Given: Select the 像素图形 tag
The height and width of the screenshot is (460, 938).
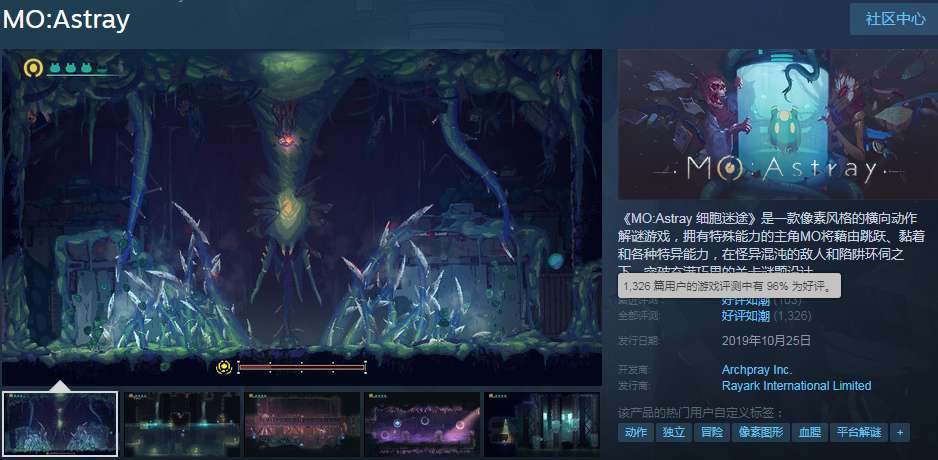Looking at the screenshot, I should (760, 432).
